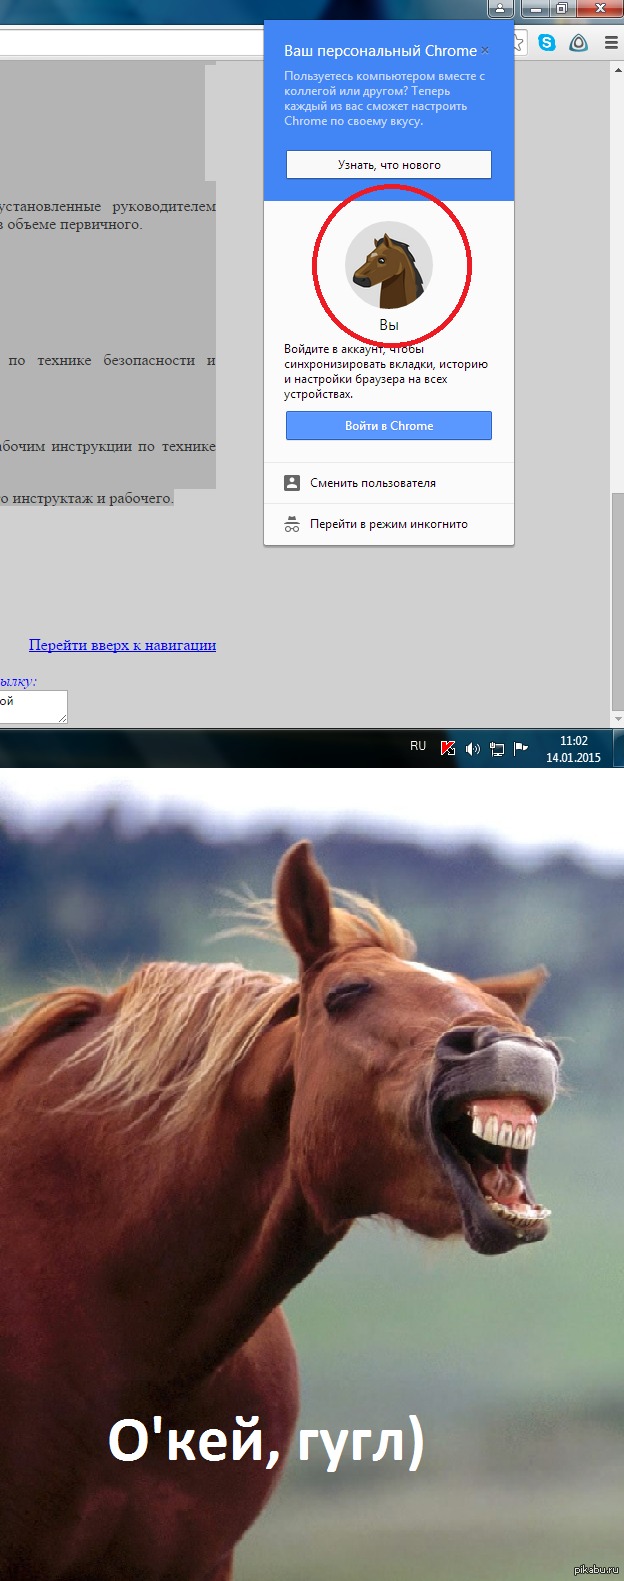Click the incognito spy hat icon
Image resolution: width=624 pixels, height=1581 pixels.
292,524
